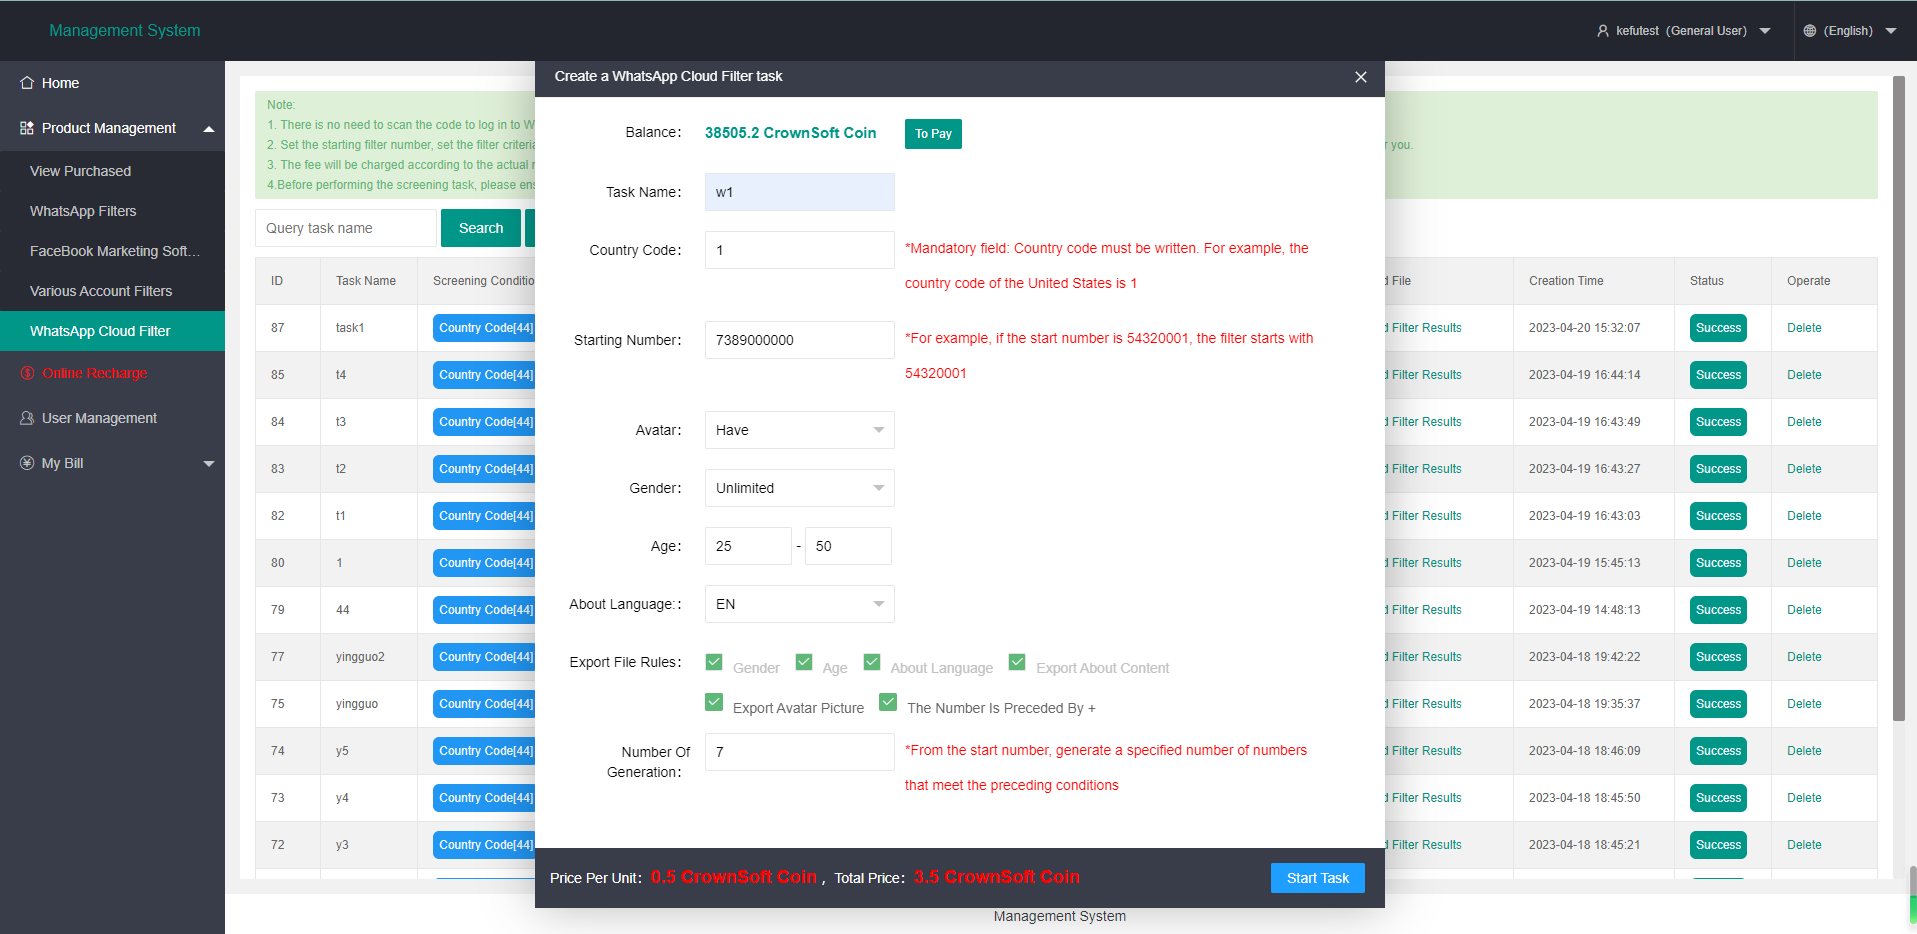This screenshot has height=934, width=1917.
Task: Click the Home house icon in sidebar
Action: point(27,83)
